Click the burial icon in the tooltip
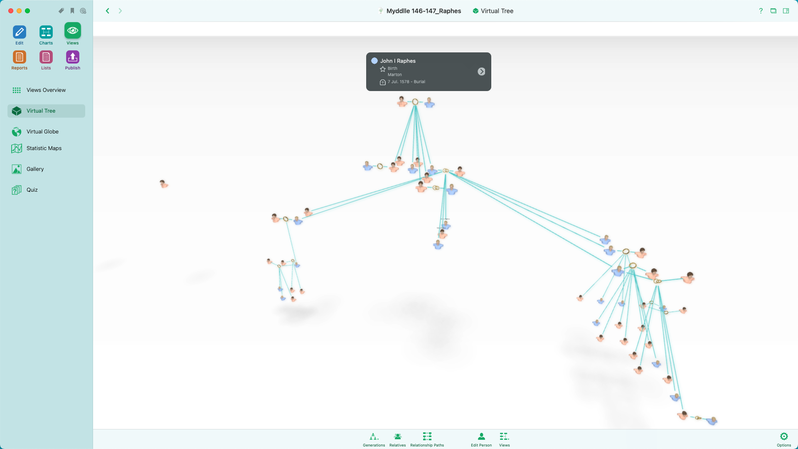Image resolution: width=798 pixels, height=449 pixels. tap(383, 82)
